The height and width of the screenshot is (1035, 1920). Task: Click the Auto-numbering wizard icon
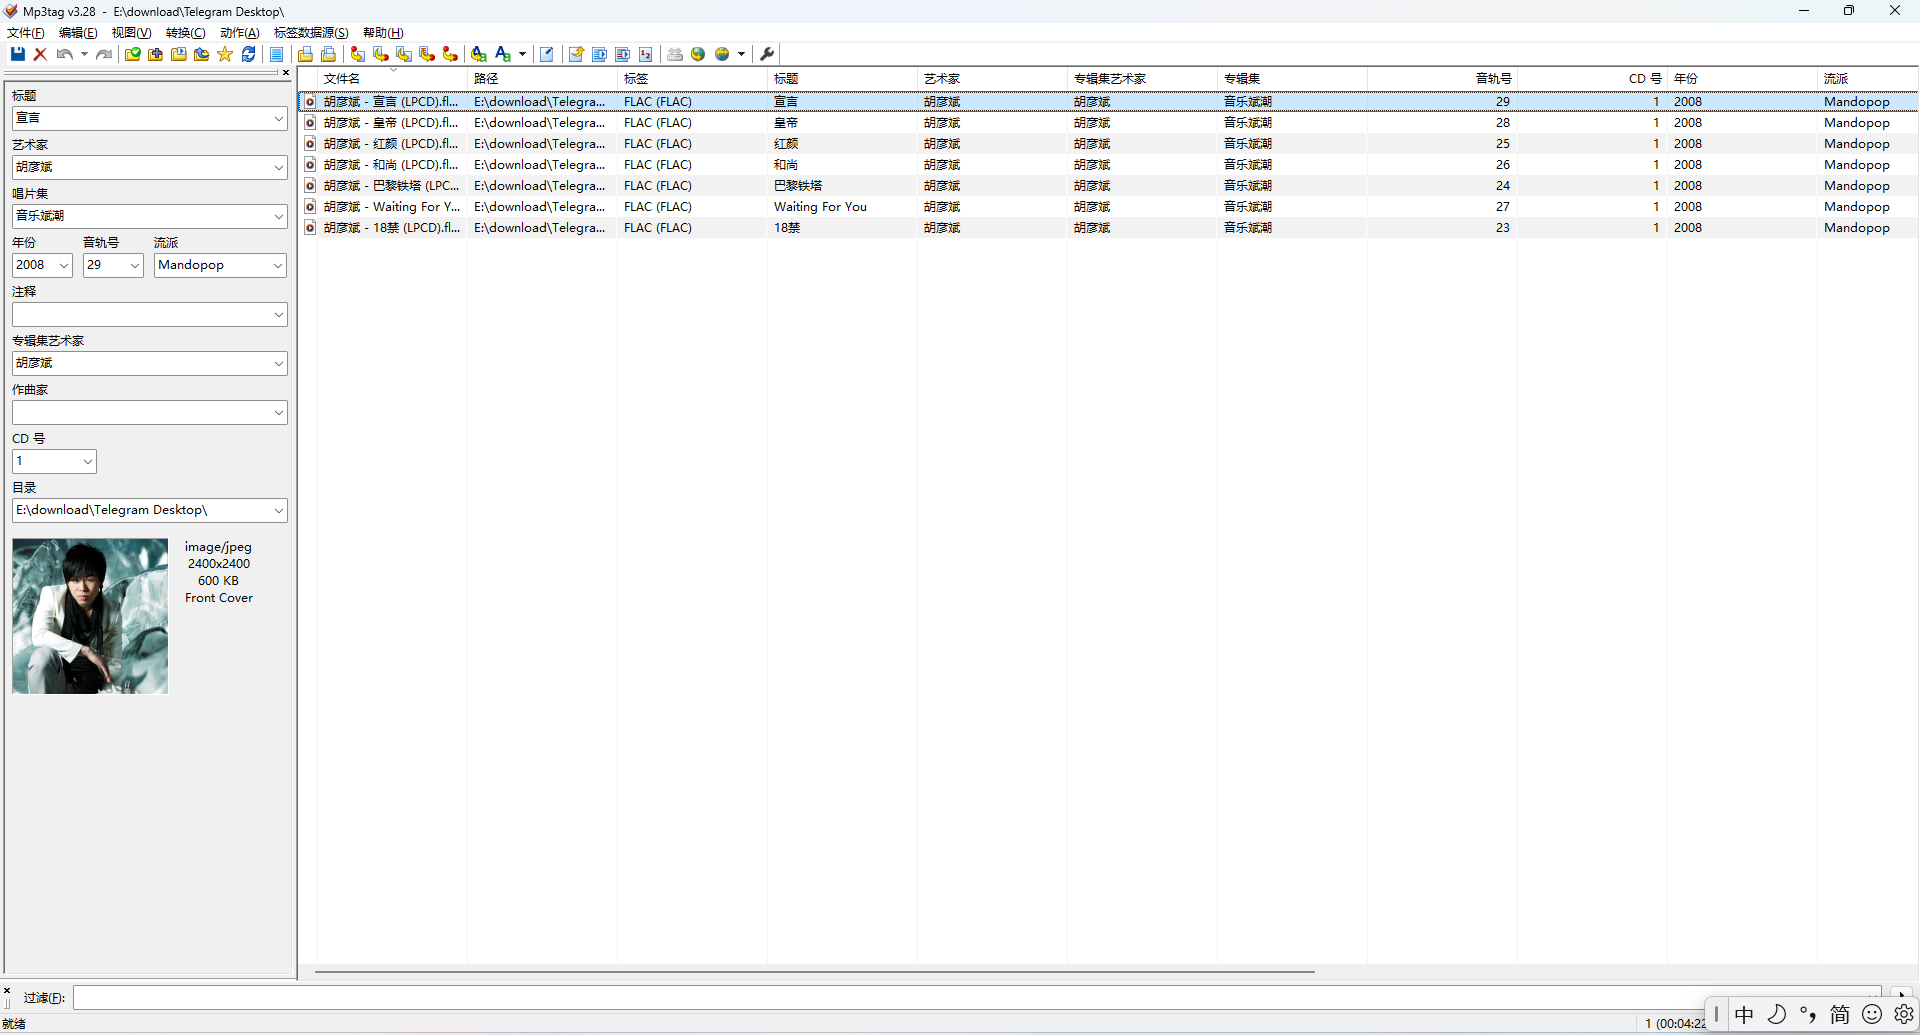pos(646,54)
